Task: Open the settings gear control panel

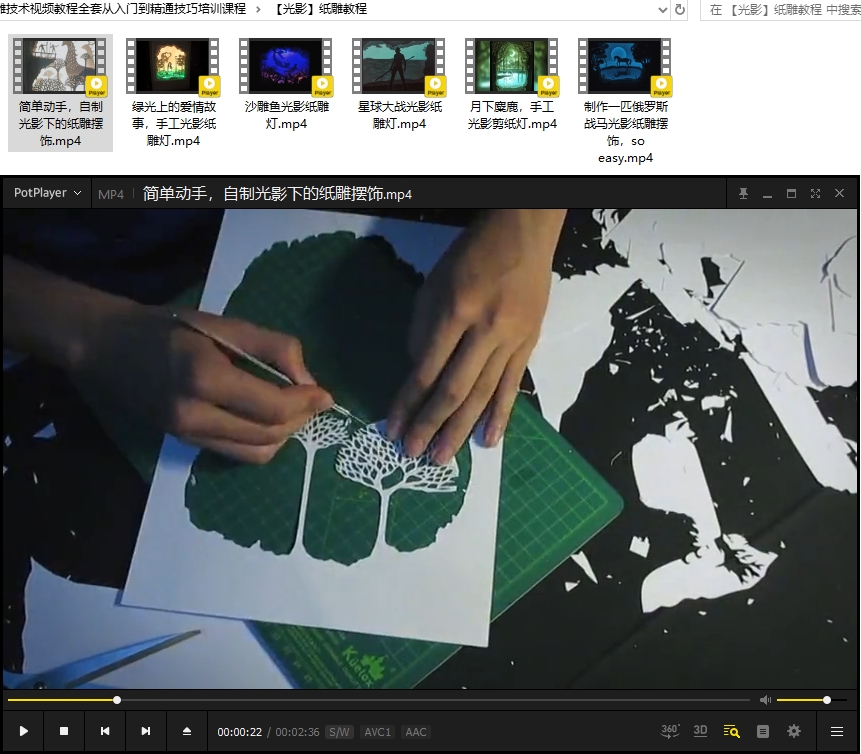Action: [794, 731]
